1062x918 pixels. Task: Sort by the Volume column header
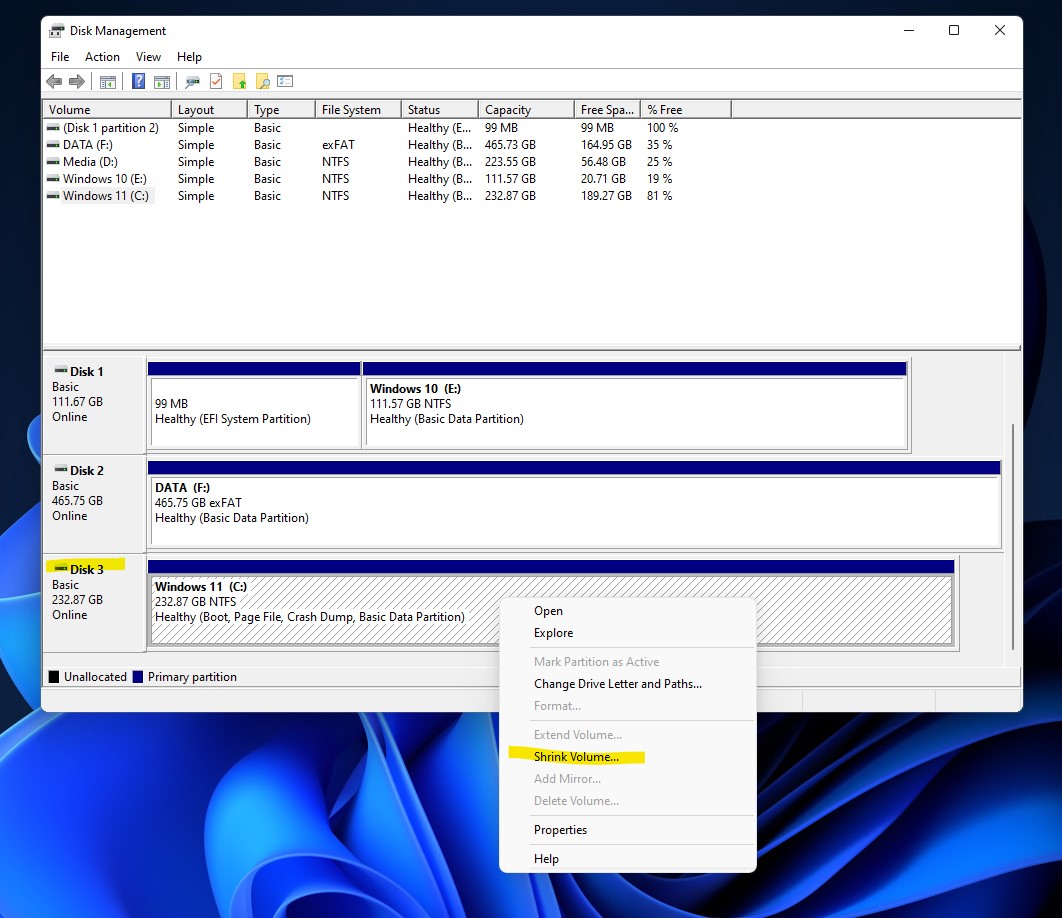click(107, 110)
